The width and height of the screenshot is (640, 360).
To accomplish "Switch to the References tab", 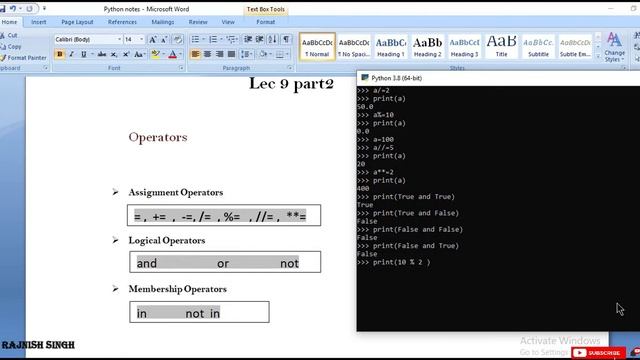I will [x=122, y=22].
